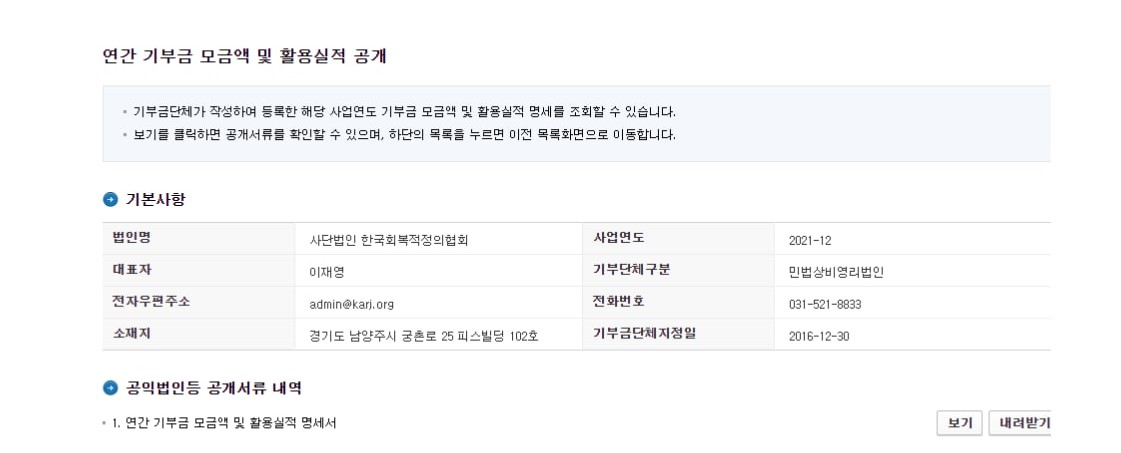The height and width of the screenshot is (453, 1121).
Task: Select the 공익법인등 공개서류 내역 section heading
Action: coord(213,388)
